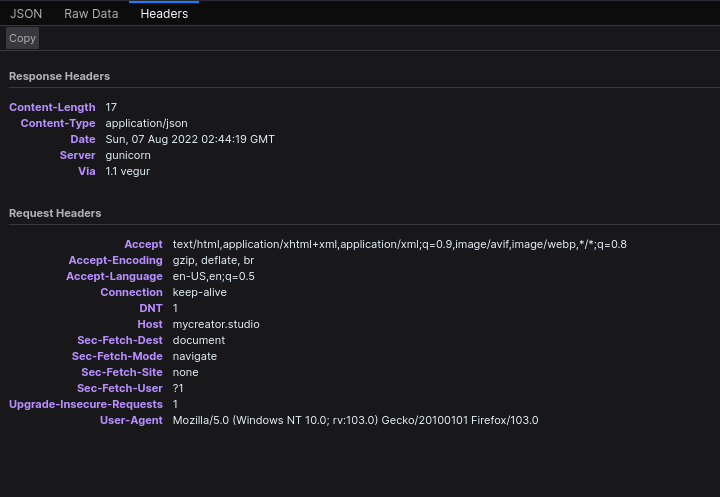The height and width of the screenshot is (497, 720).
Task: Click the Sec-Fetch-User header name
Action: tap(120, 388)
